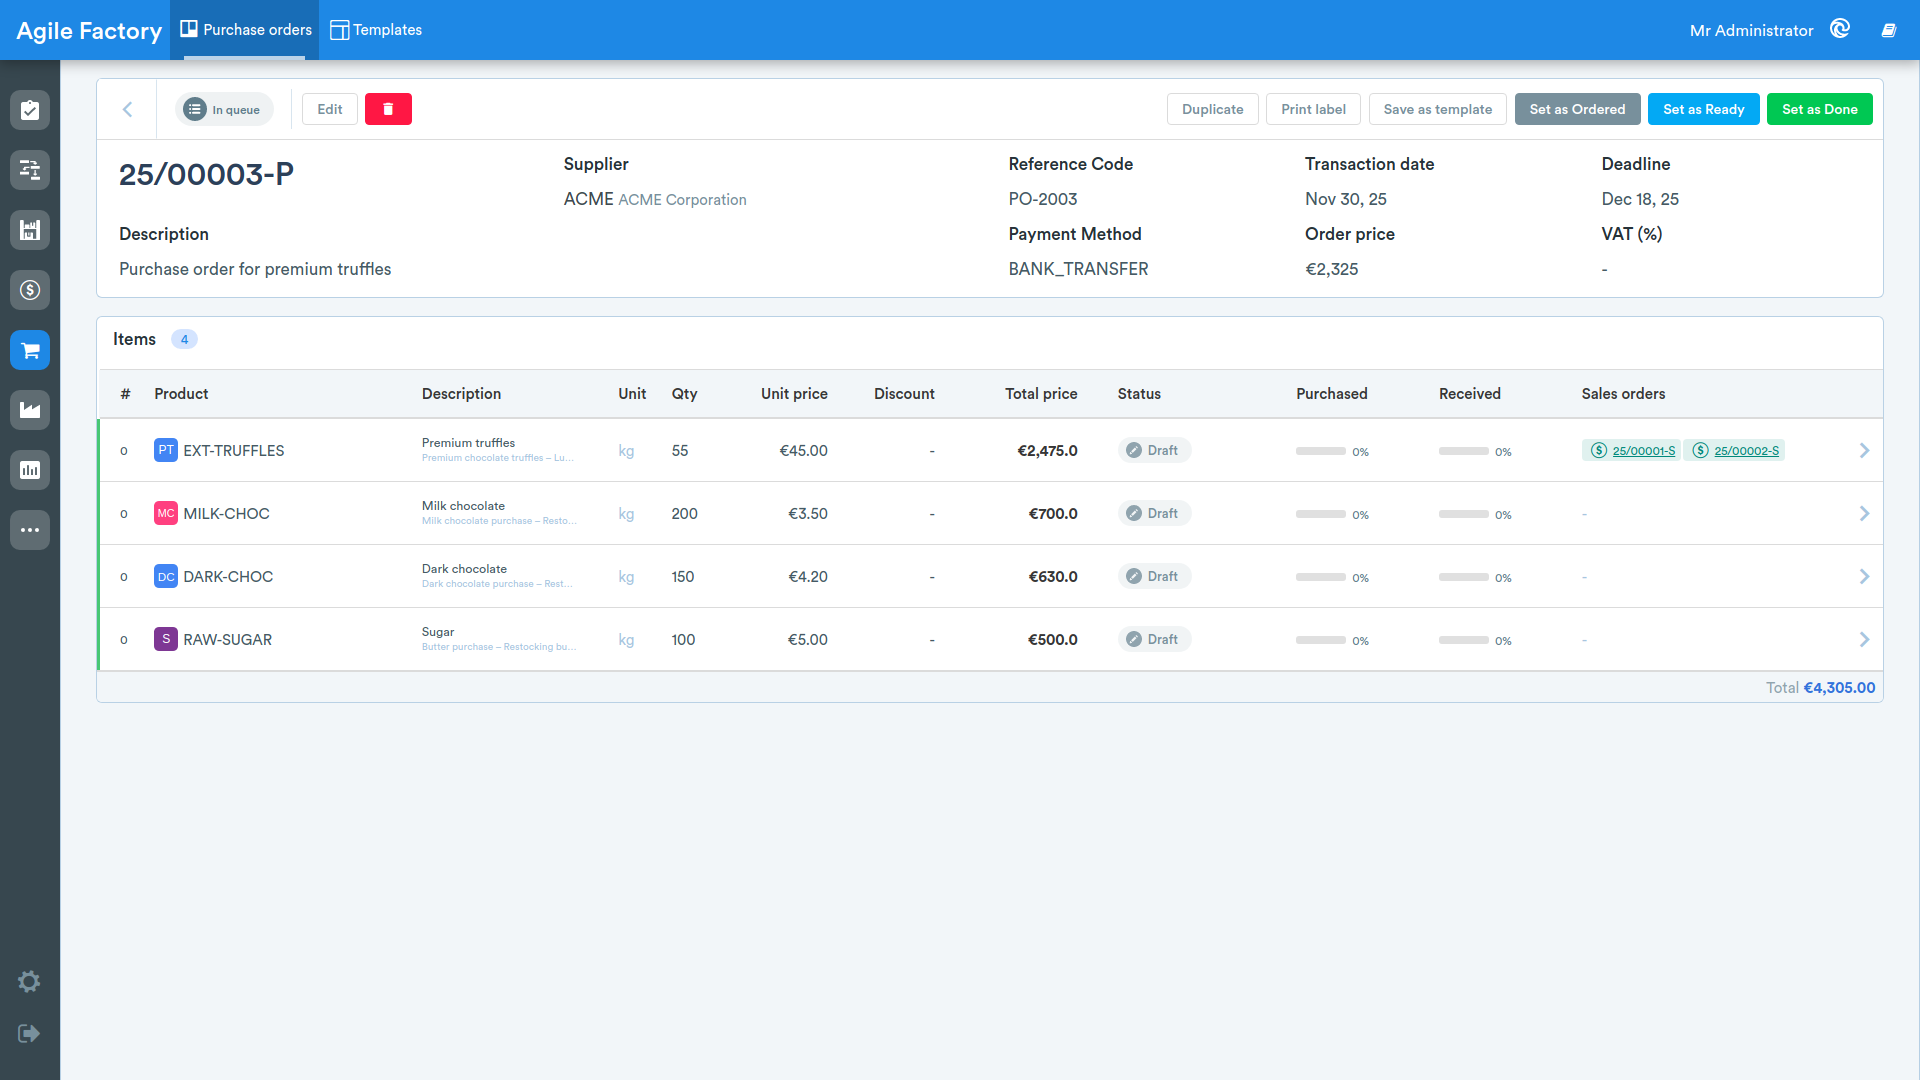Expand the MILK-CHOC row chevron
Image resolution: width=1920 pixels, height=1080 pixels.
1864,513
